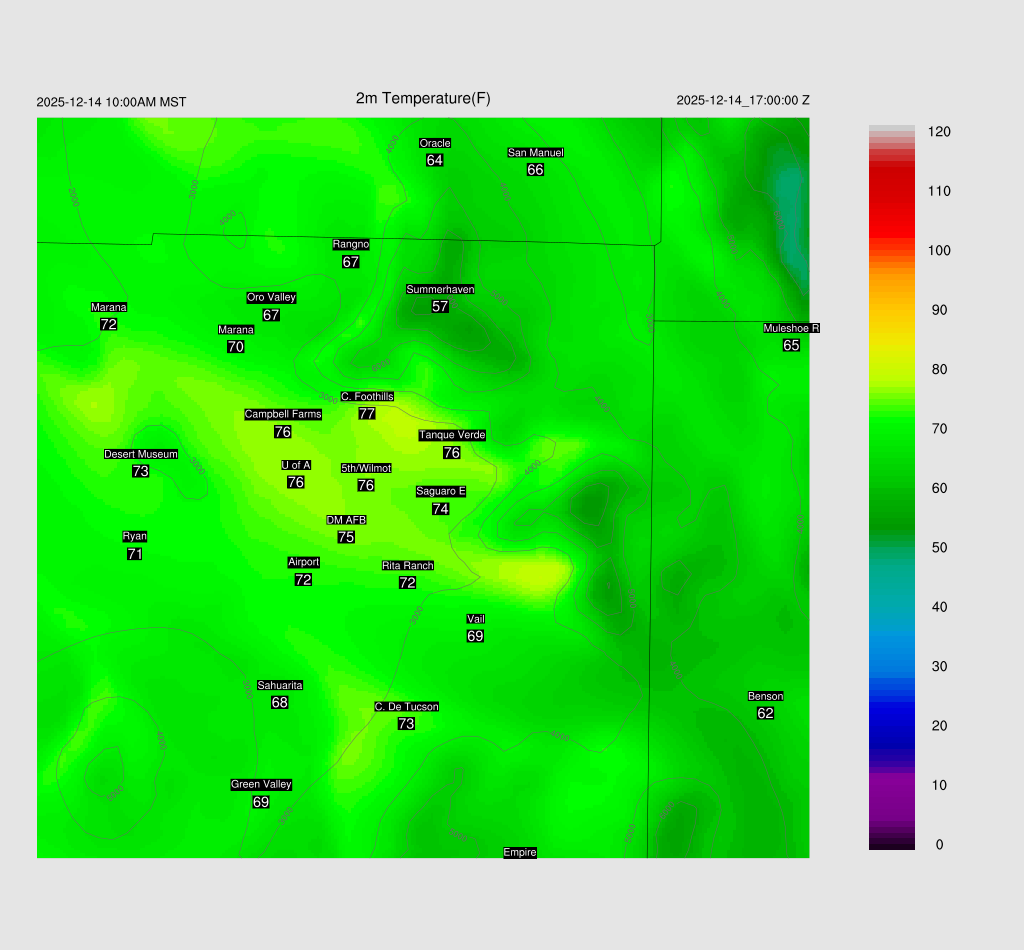Select the Benson station label
The image size is (1024, 950).
(765, 697)
